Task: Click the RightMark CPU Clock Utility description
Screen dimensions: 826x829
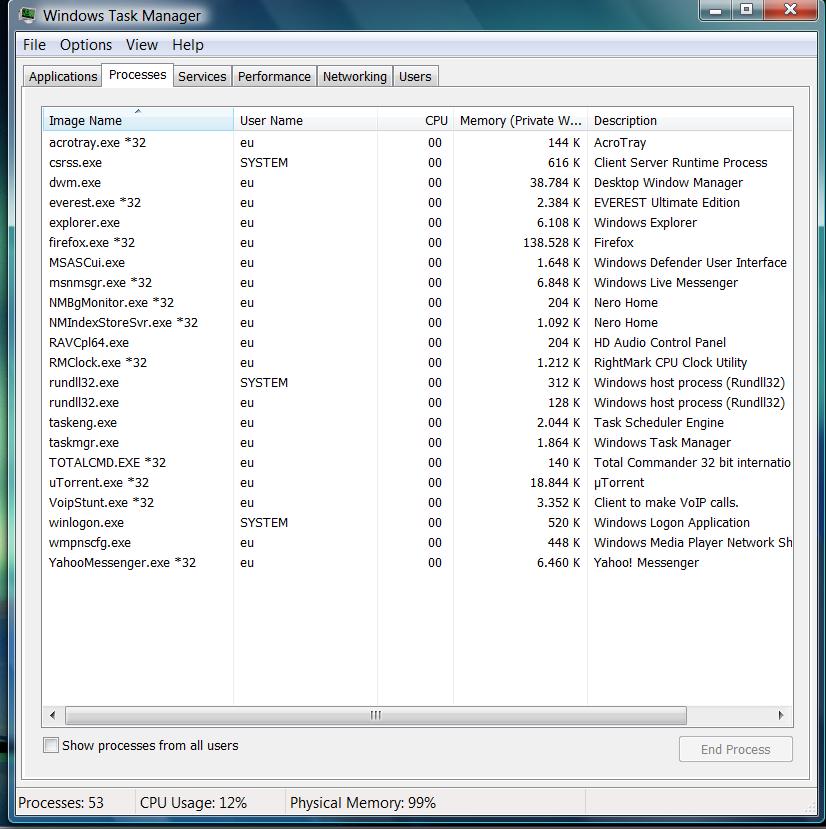Action: point(670,363)
